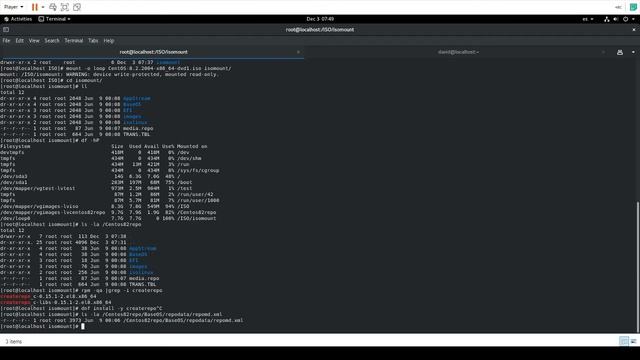Close the terminal window with the X button
This screenshot has height=360, width=640.
633,29
